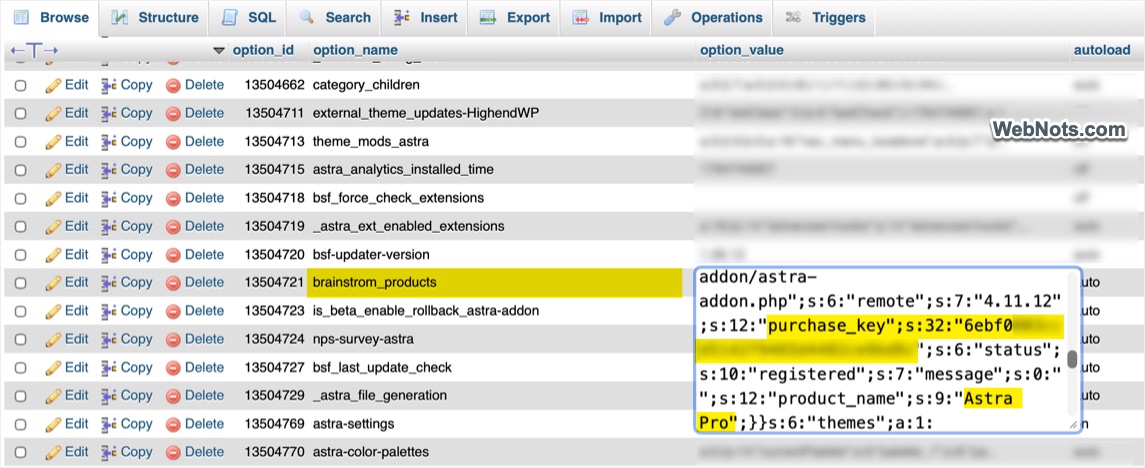This screenshot has height=468, width=1145.
Task: Open the column display options dropdown arrow
Action: tap(218, 50)
